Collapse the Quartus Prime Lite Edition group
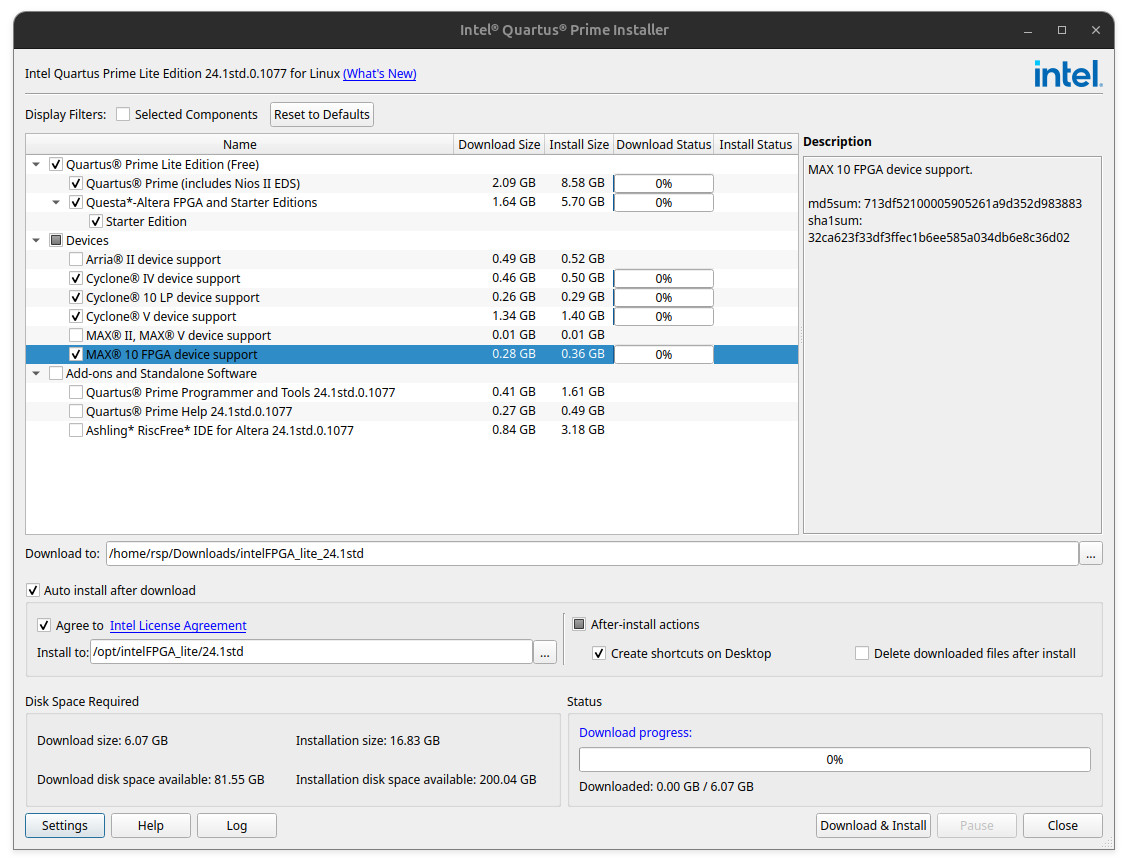The image size is (1128, 866). click(x=37, y=165)
